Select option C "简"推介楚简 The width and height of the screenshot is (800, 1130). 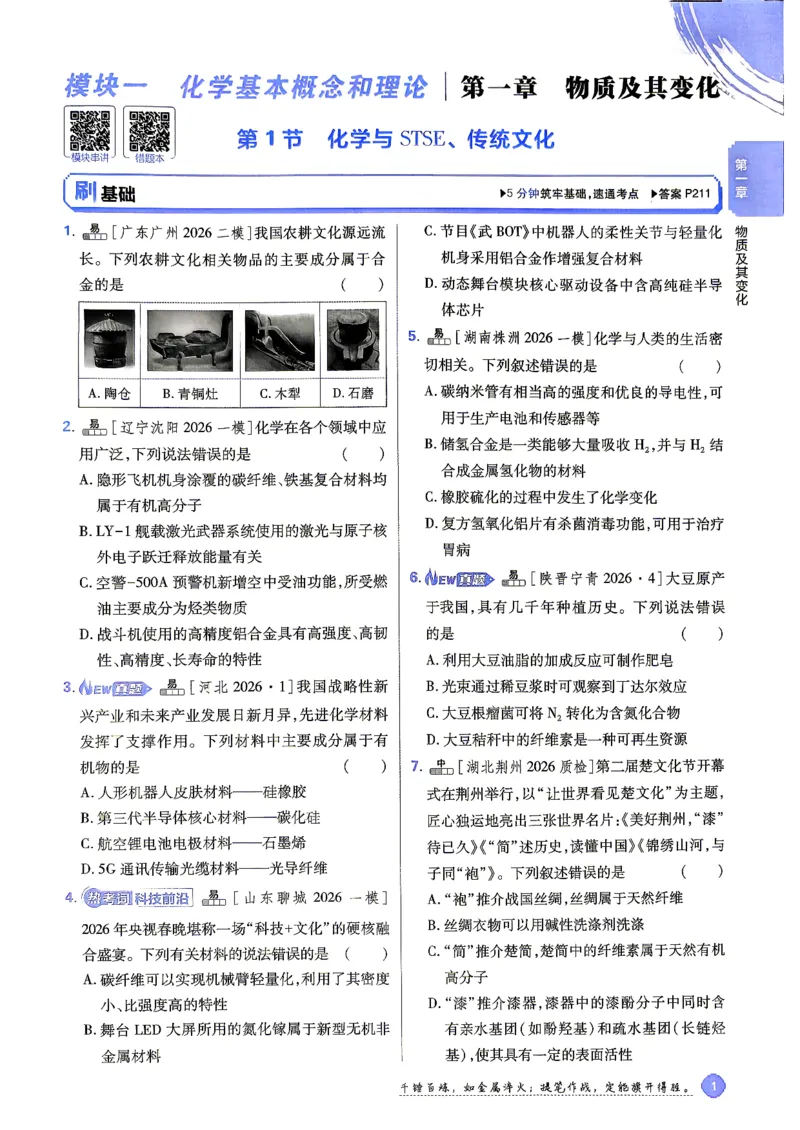pyautogui.click(x=577, y=964)
